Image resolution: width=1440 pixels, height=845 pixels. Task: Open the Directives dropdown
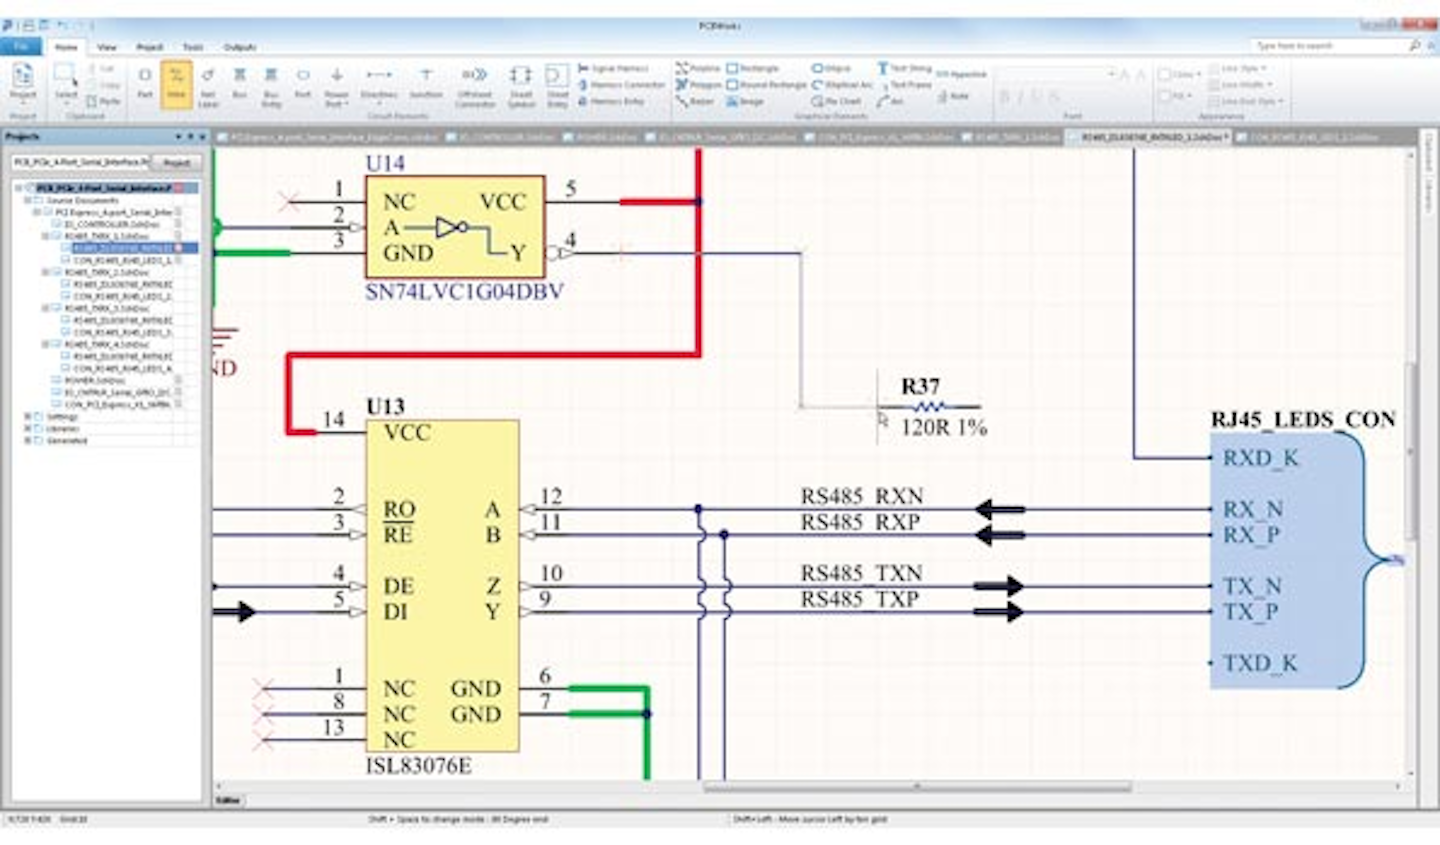coord(378,85)
